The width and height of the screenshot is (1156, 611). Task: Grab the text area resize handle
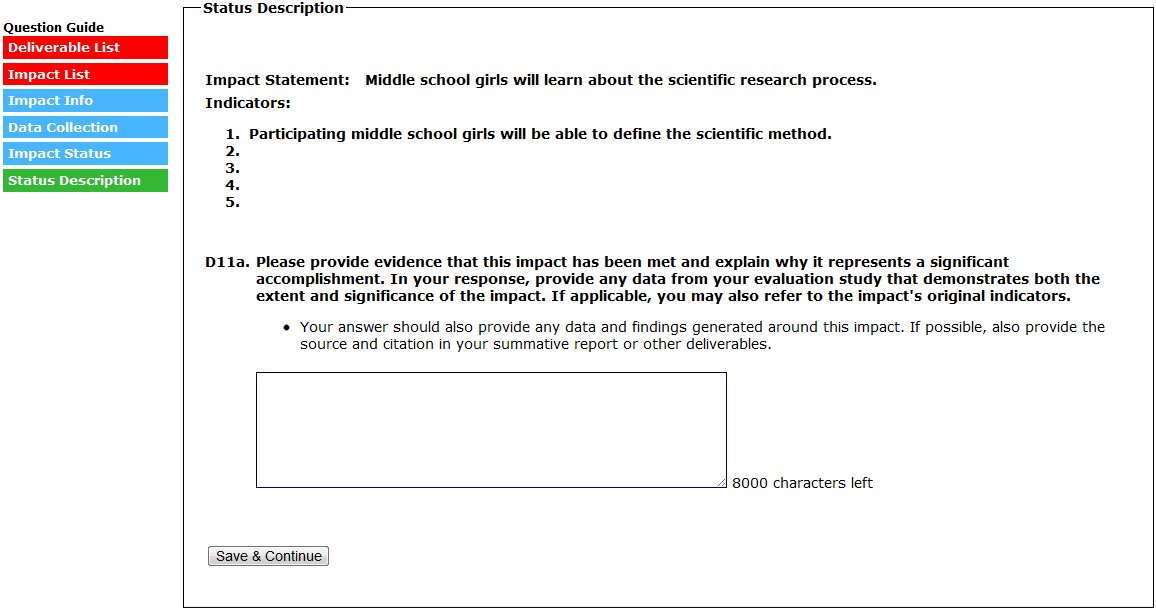point(721,483)
